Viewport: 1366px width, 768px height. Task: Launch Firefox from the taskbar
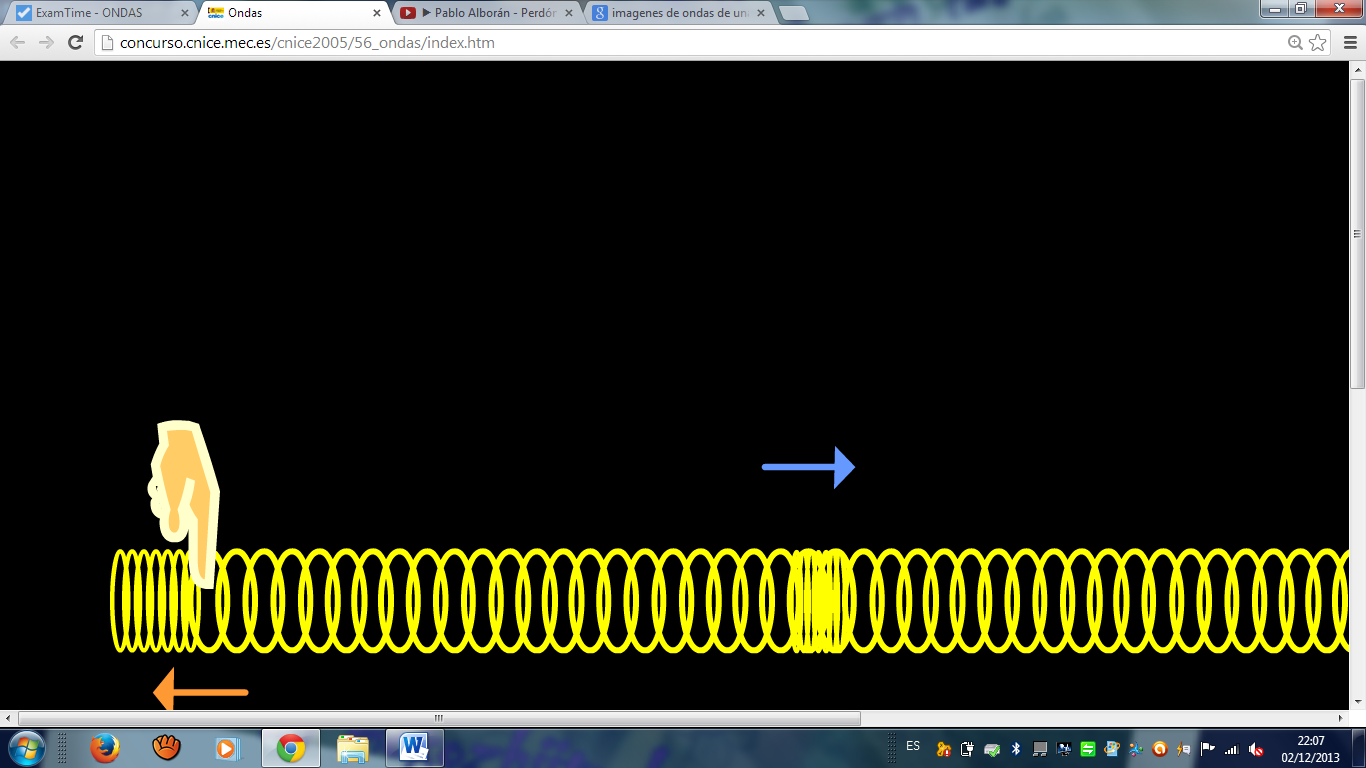104,748
